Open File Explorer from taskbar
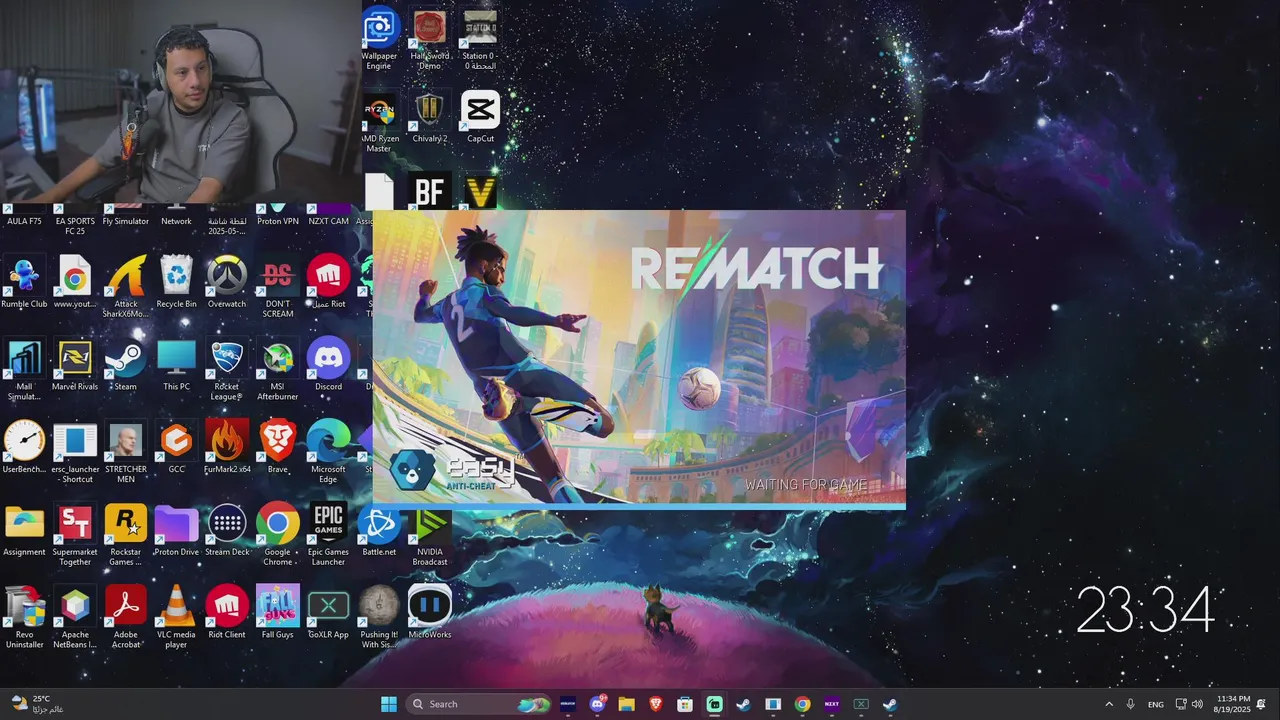The image size is (1280, 720). (627, 704)
